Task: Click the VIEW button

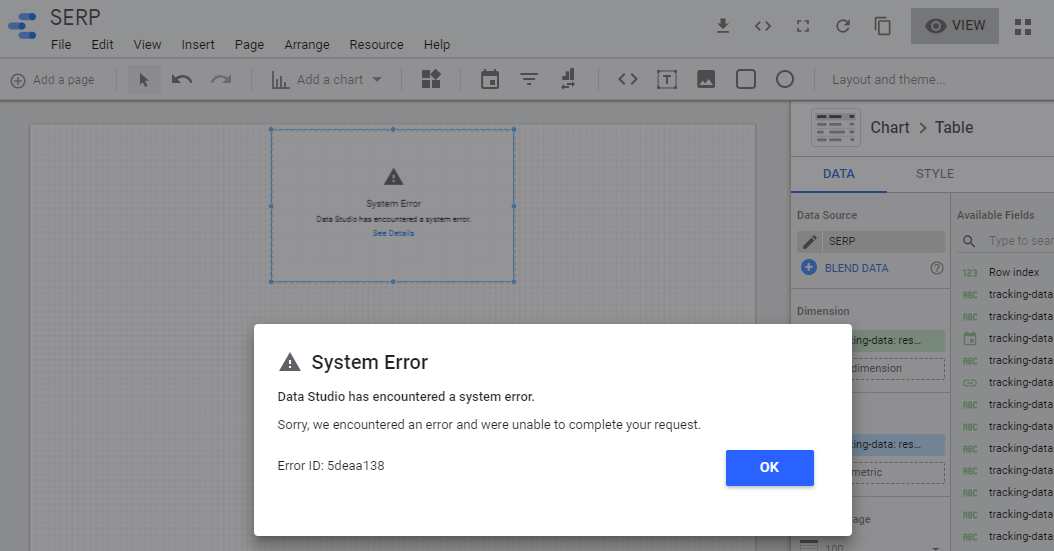Action: (955, 26)
